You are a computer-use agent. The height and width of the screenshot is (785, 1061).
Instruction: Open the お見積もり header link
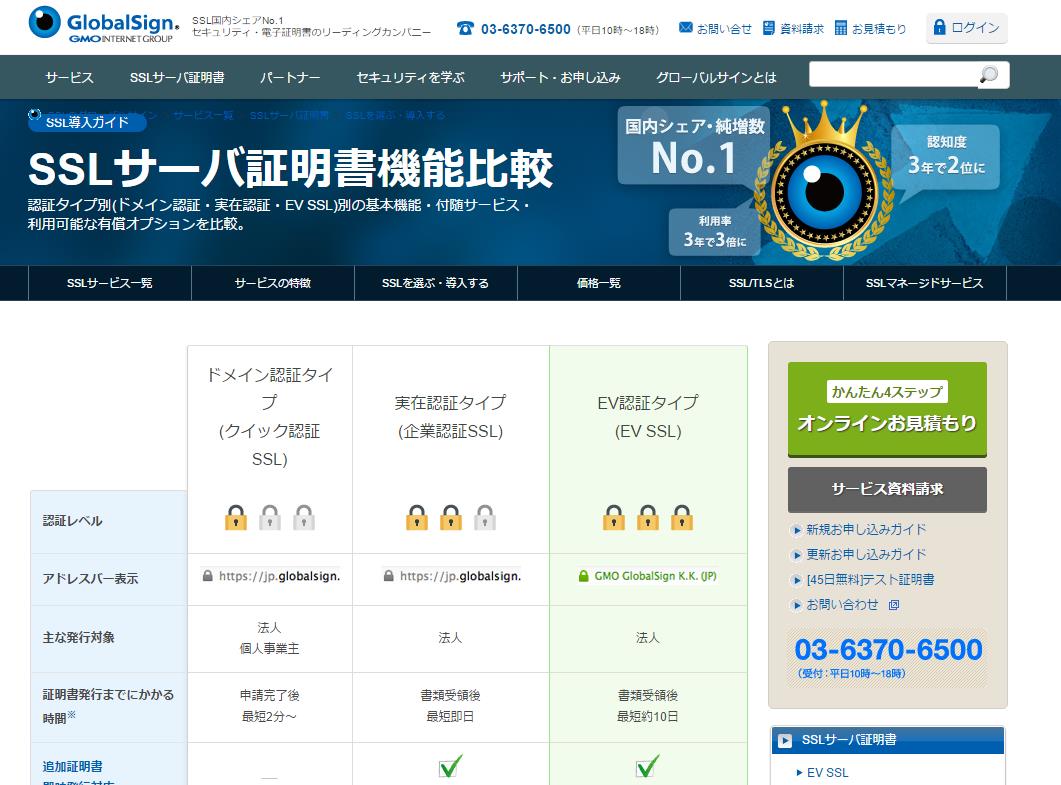pos(879,29)
